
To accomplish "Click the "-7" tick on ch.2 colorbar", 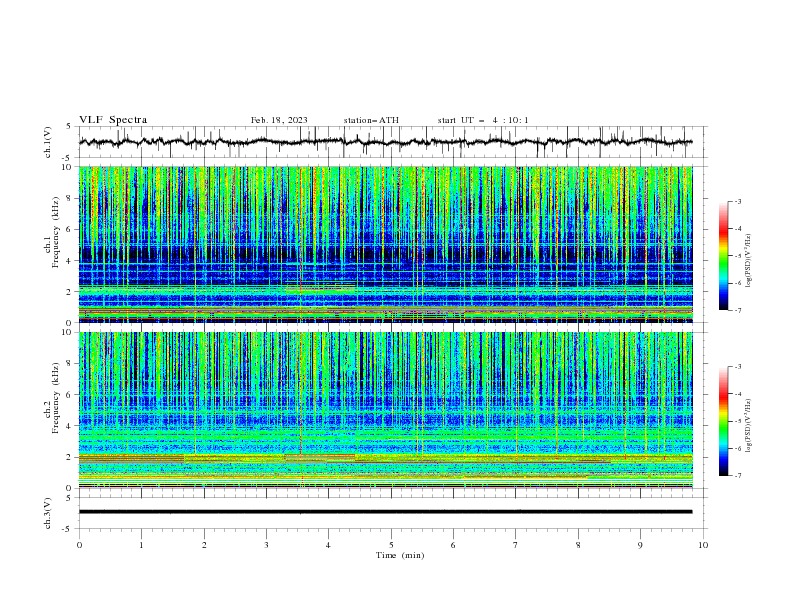I will click(738, 476).
